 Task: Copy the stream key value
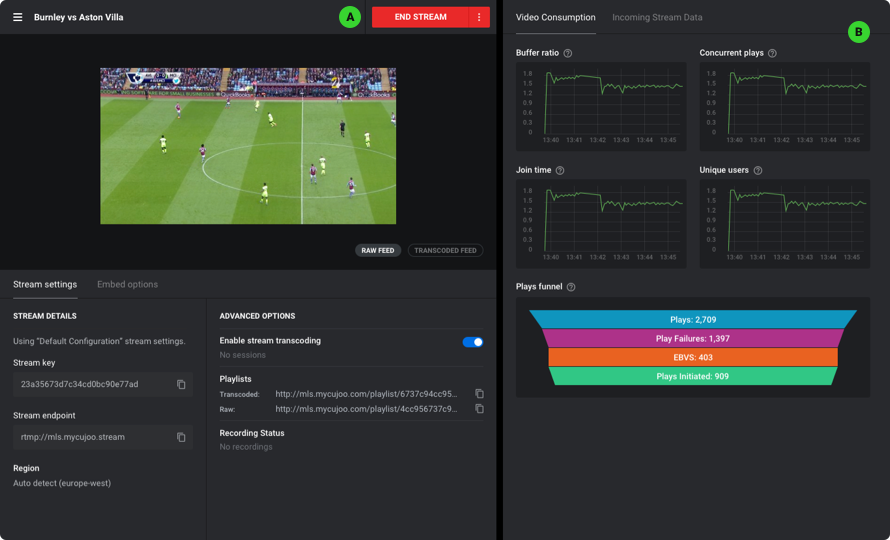point(181,384)
